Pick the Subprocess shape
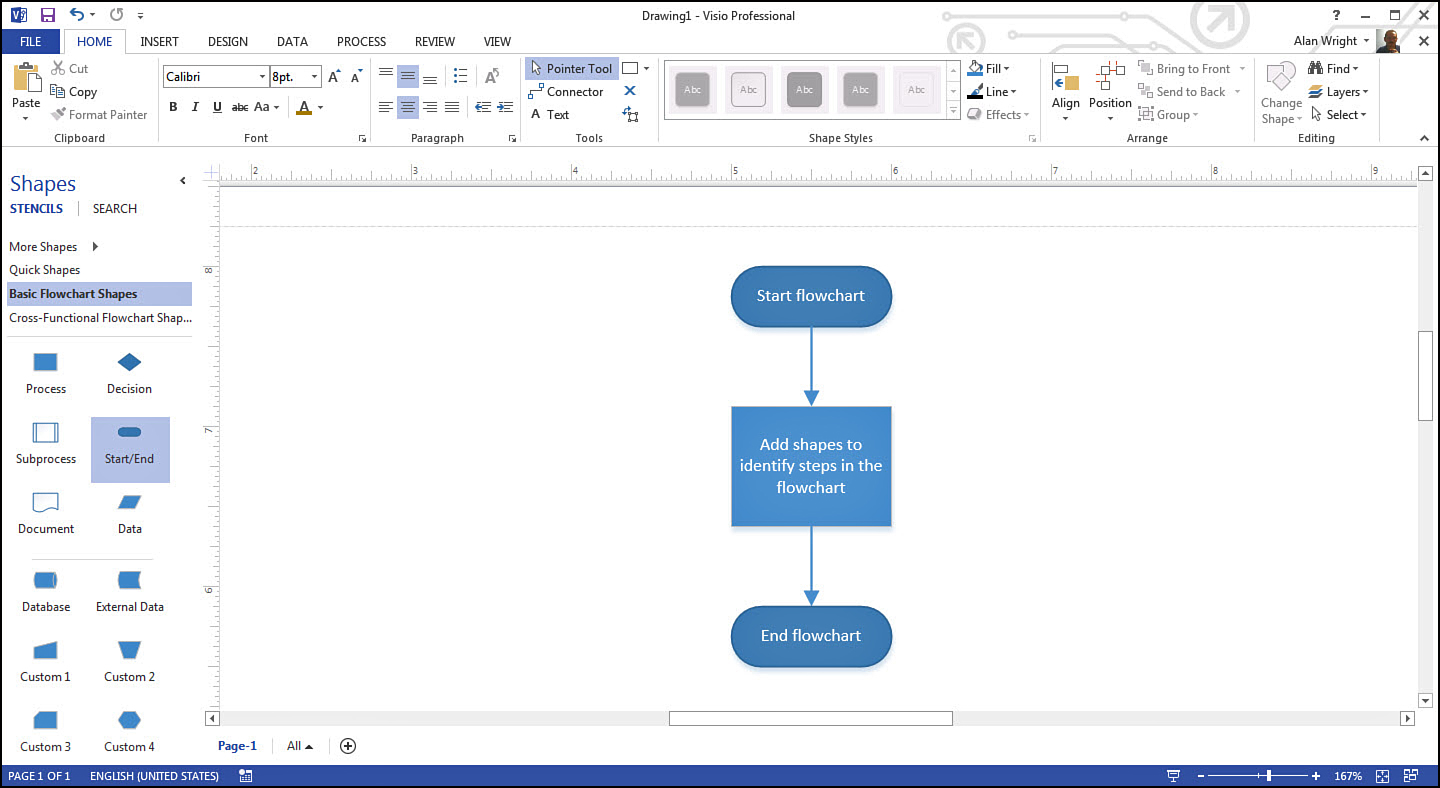 (46, 444)
